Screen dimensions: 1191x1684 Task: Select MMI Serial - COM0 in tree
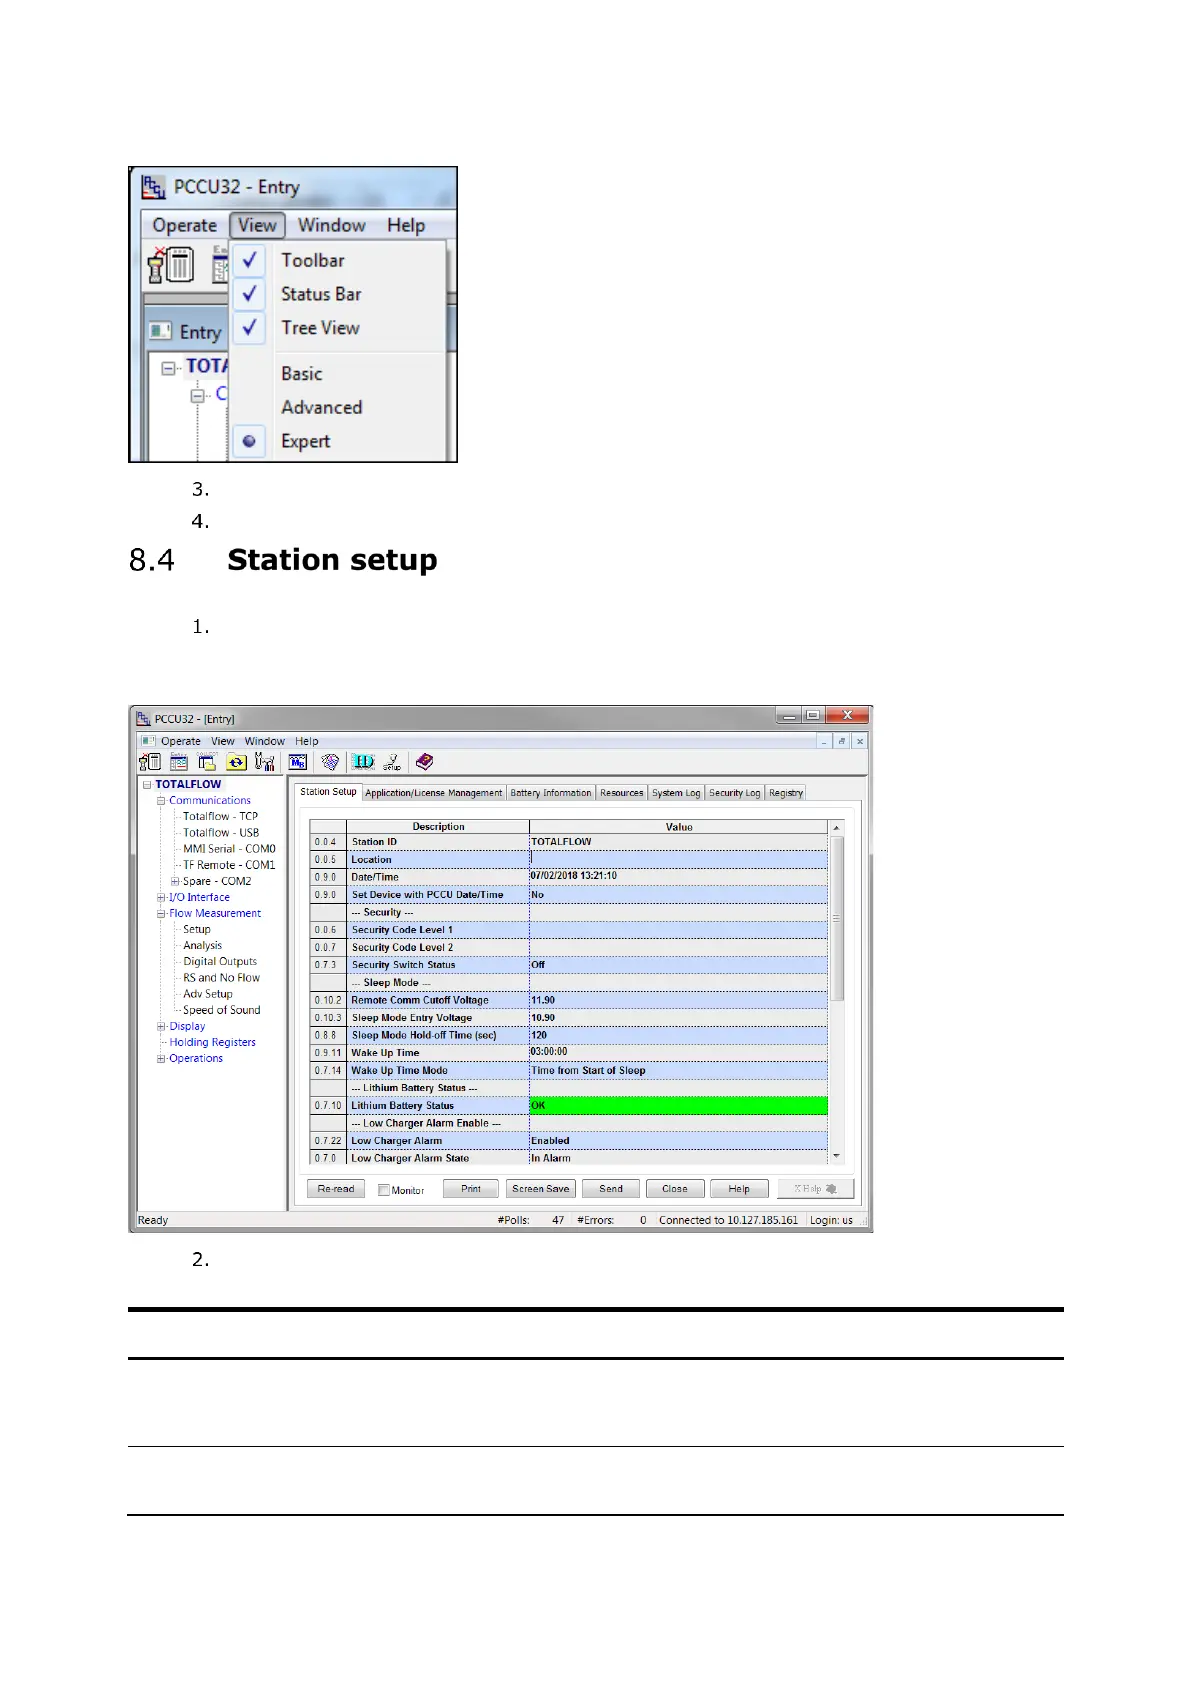(x=229, y=849)
